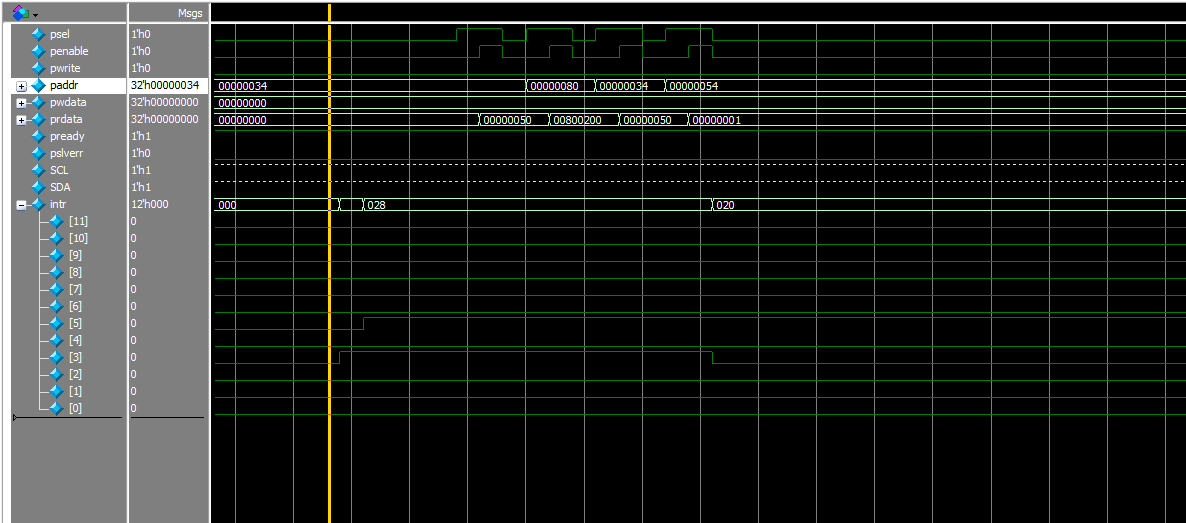
Task: Click the yellow waveform cursor line
Action: click(x=329, y=265)
